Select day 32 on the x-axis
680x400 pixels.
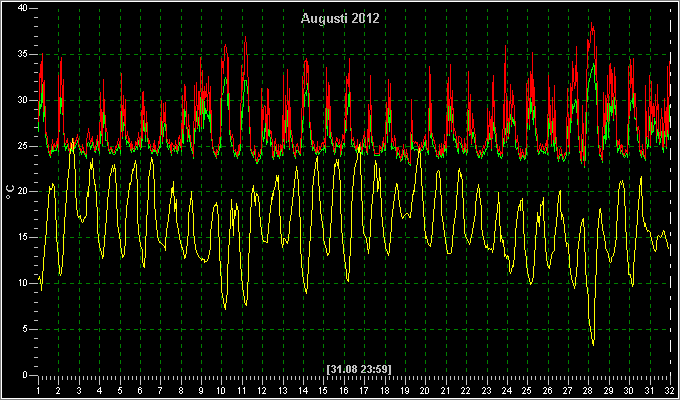click(x=669, y=390)
